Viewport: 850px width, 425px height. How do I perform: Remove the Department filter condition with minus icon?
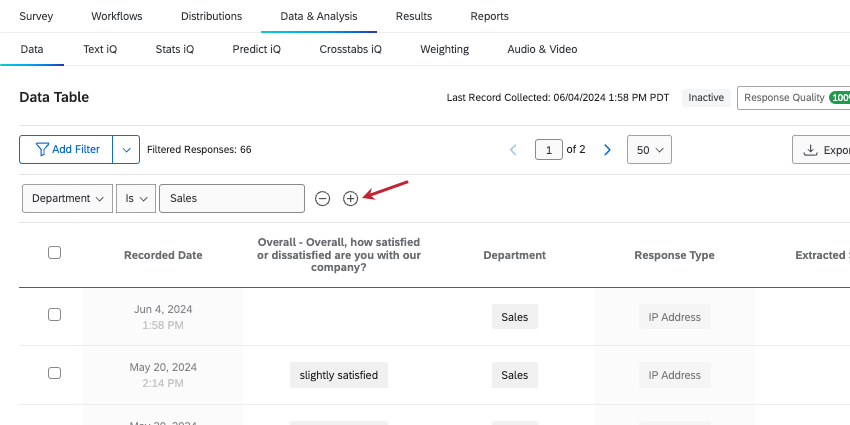pos(323,199)
